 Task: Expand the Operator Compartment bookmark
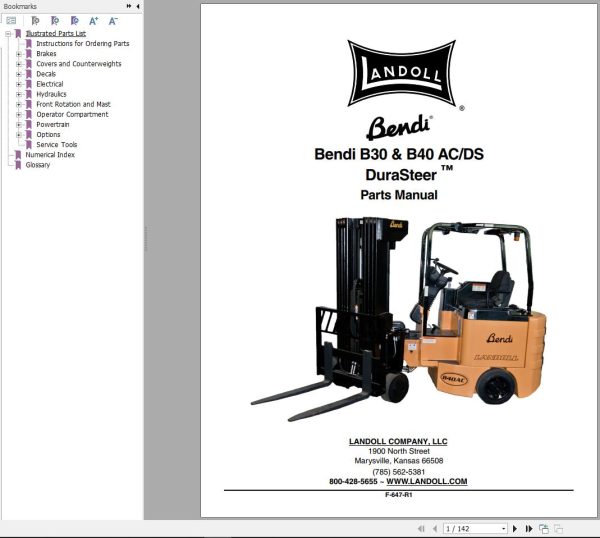(19, 115)
